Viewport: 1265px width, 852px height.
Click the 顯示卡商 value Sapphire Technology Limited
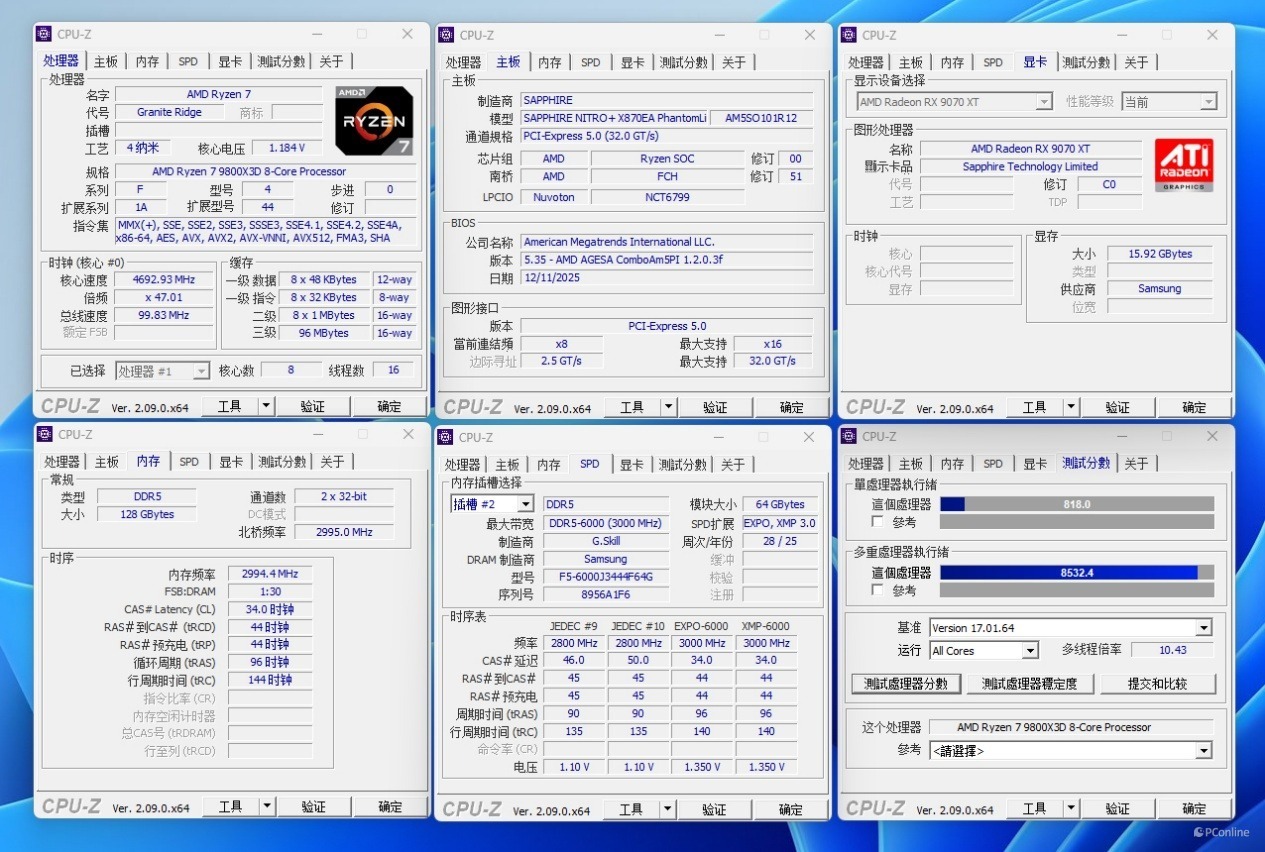(1030, 167)
